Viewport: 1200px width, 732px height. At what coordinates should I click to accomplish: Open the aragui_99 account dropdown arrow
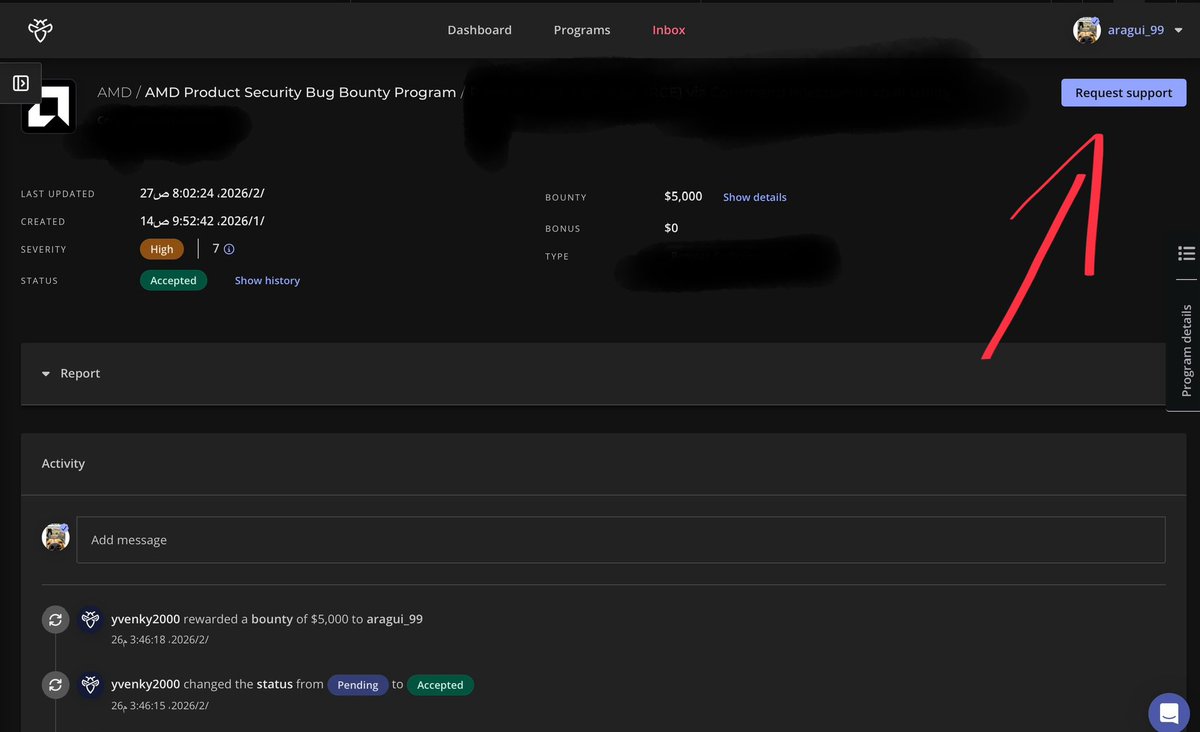[x=1178, y=31]
